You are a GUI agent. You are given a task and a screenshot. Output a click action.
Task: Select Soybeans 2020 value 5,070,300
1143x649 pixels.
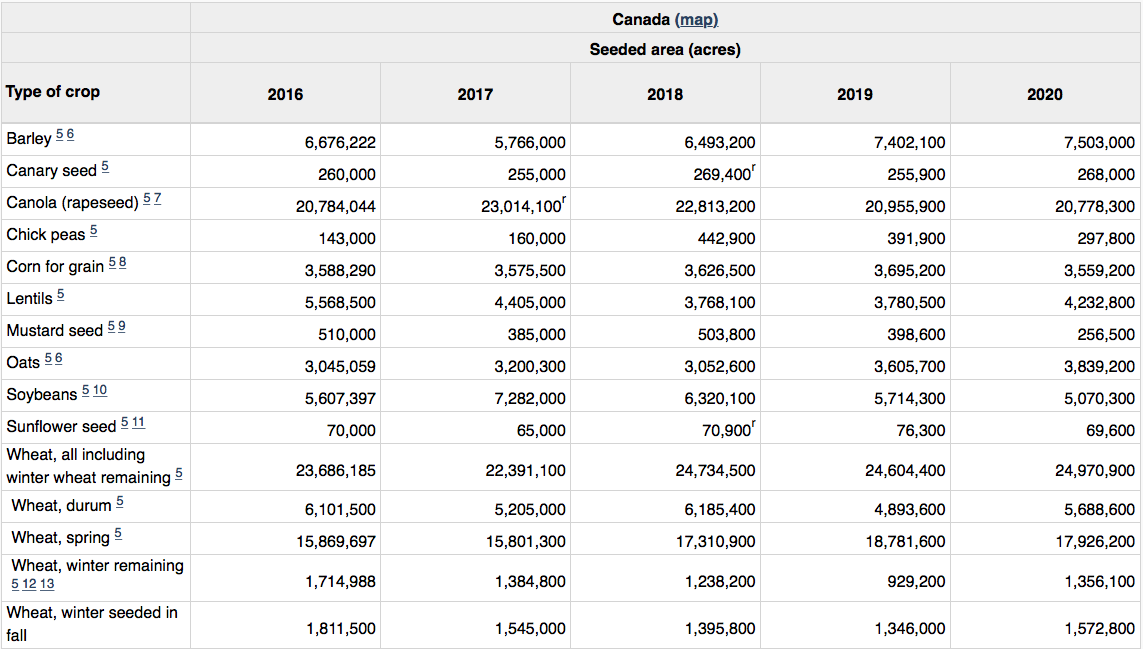pyautogui.click(x=1099, y=399)
